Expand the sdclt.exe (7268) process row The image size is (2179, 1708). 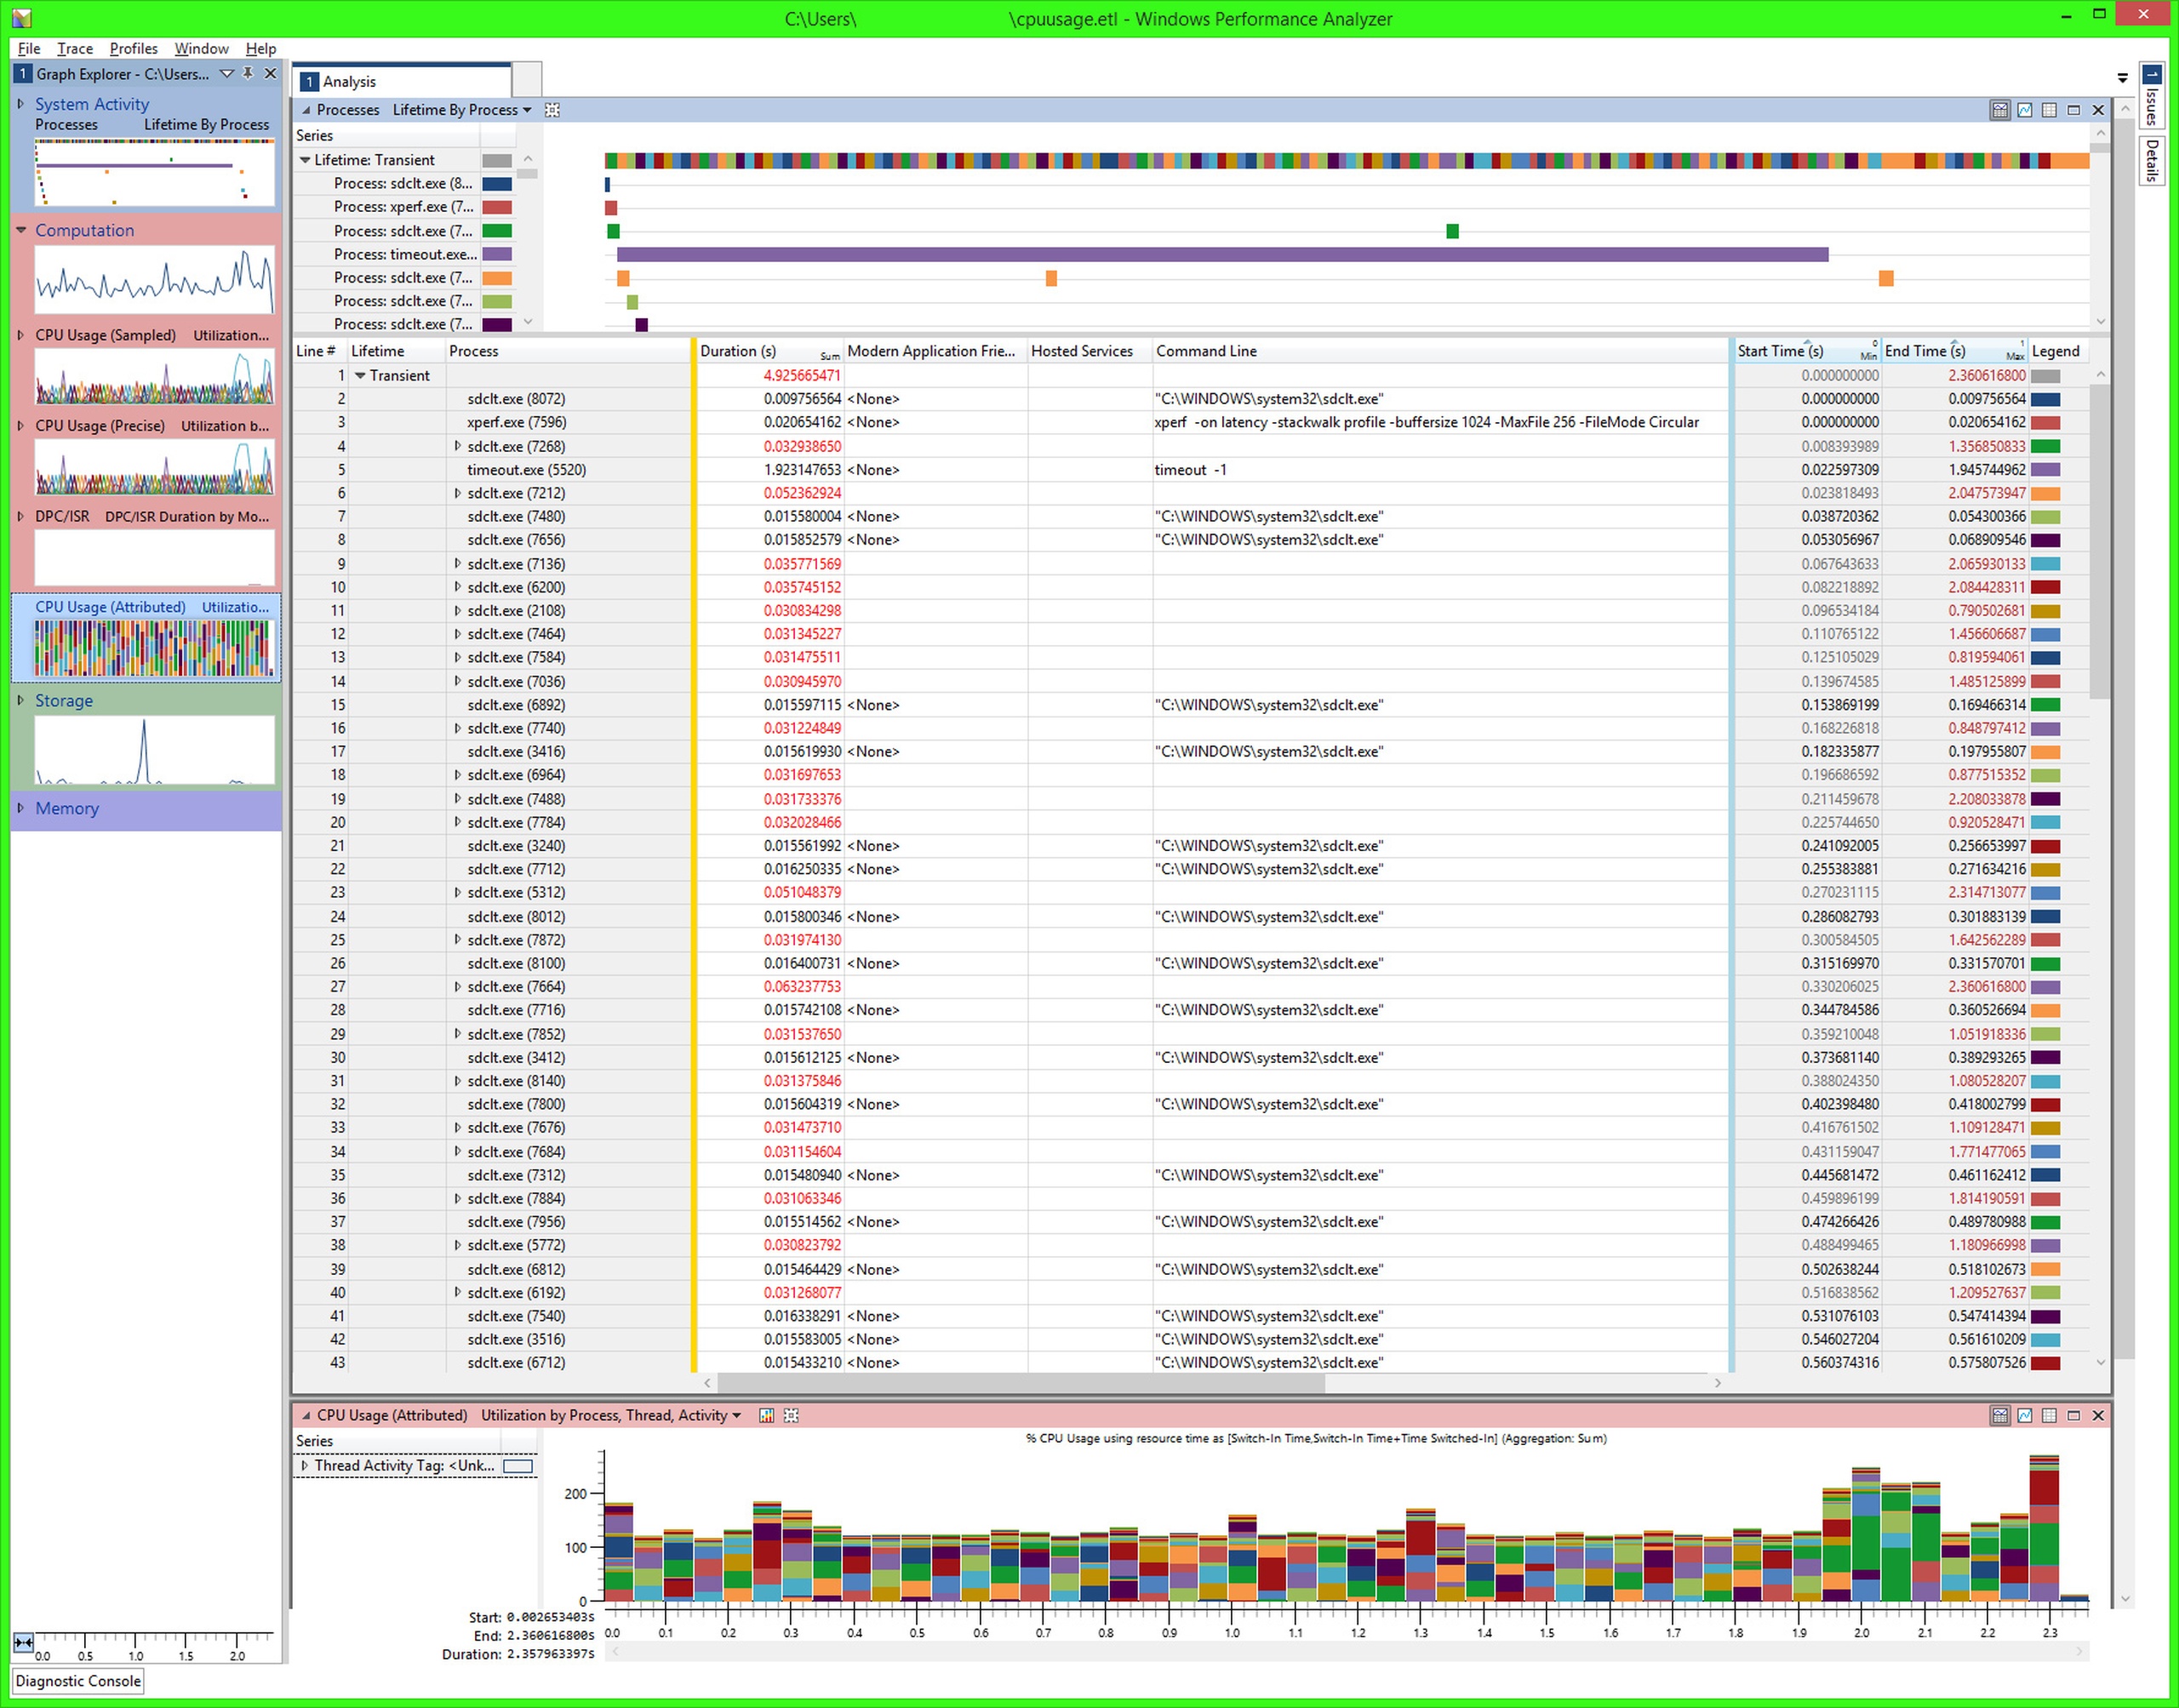coord(458,446)
